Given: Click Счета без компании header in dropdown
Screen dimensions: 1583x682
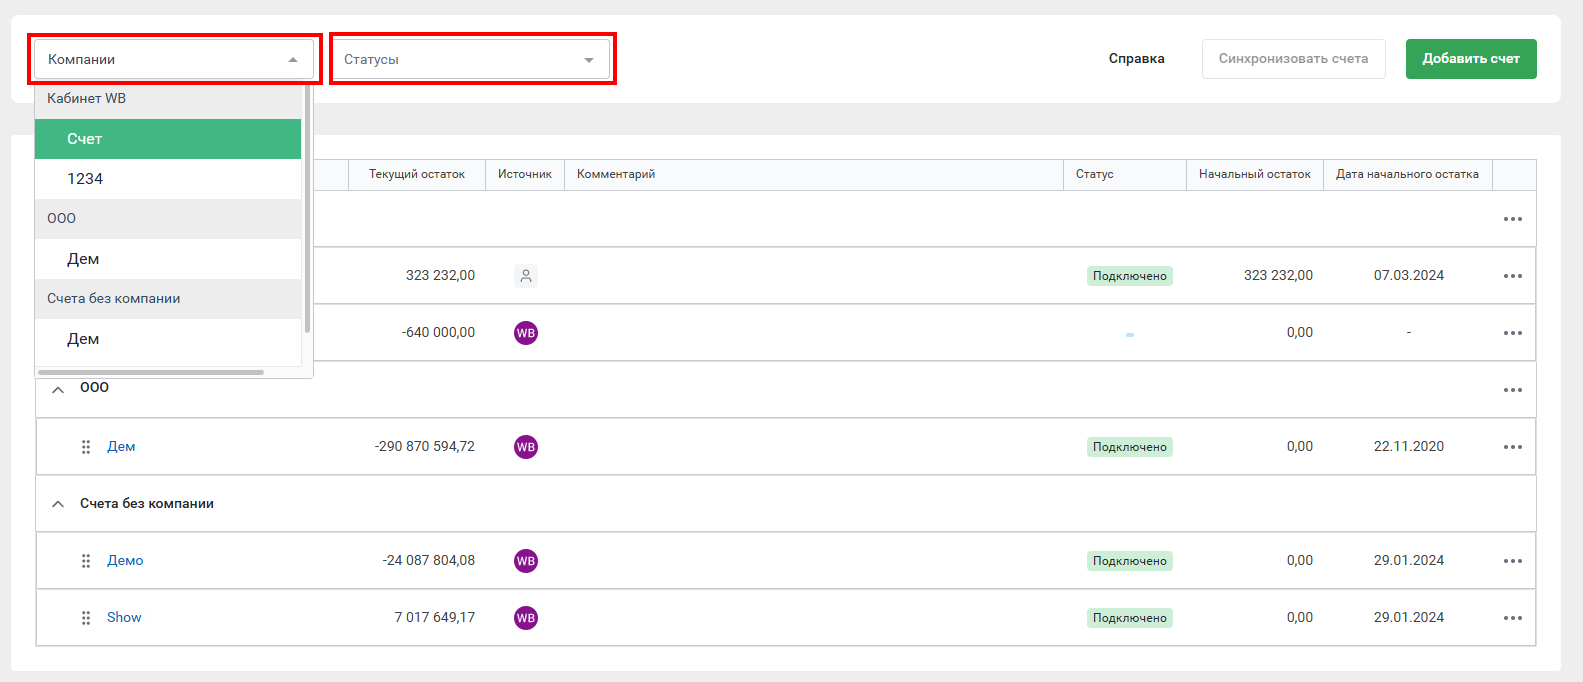Looking at the screenshot, I should coord(168,299).
